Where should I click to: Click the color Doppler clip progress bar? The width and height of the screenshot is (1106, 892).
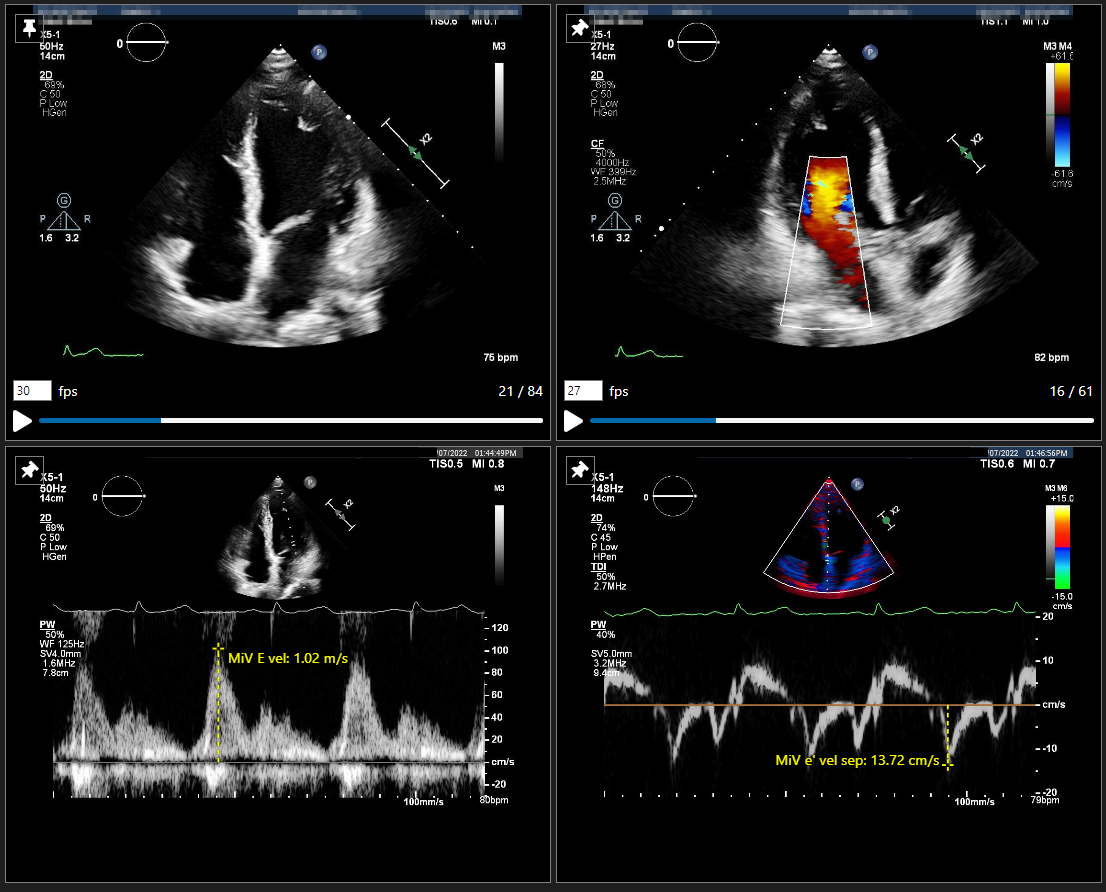(841, 421)
